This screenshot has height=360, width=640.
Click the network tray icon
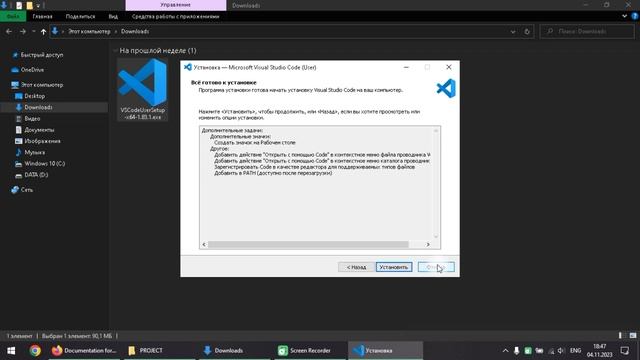point(551,351)
